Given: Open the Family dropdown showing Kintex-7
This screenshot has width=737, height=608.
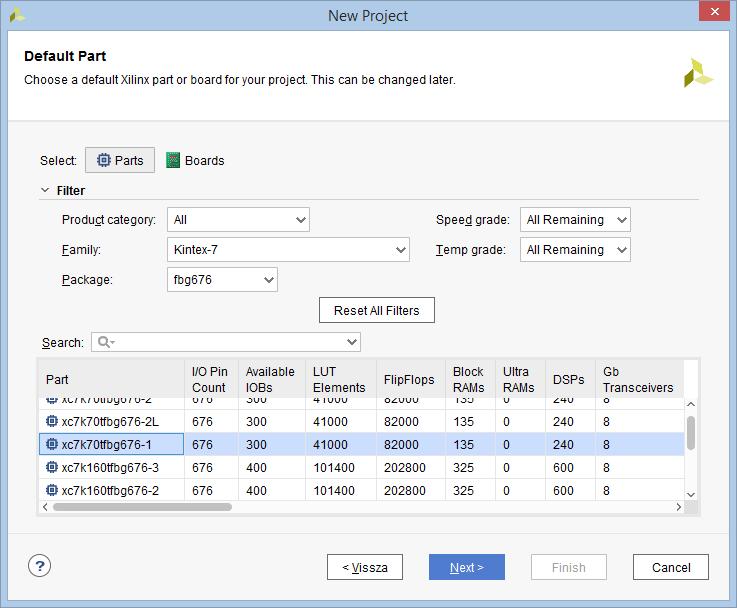Looking at the screenshot, I should click(288, 249).
